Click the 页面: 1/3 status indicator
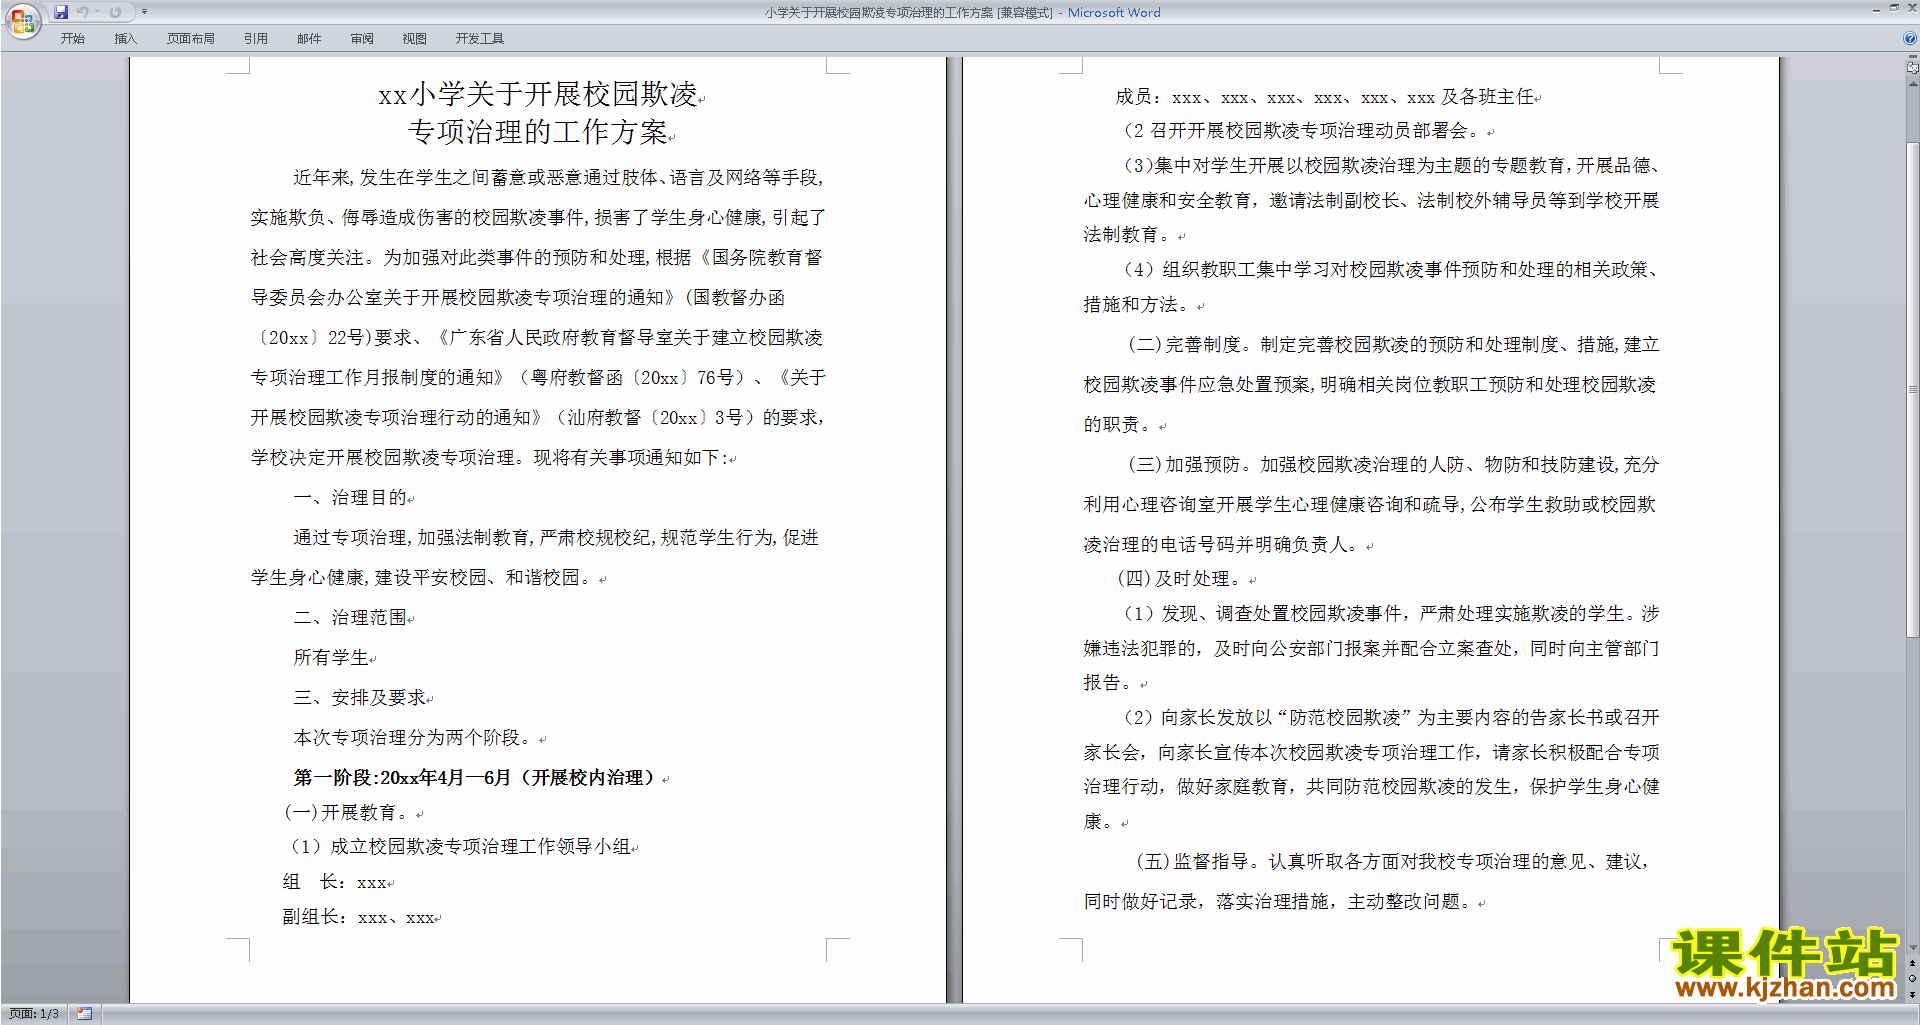1920x1025 pixels. point(34,1014)
